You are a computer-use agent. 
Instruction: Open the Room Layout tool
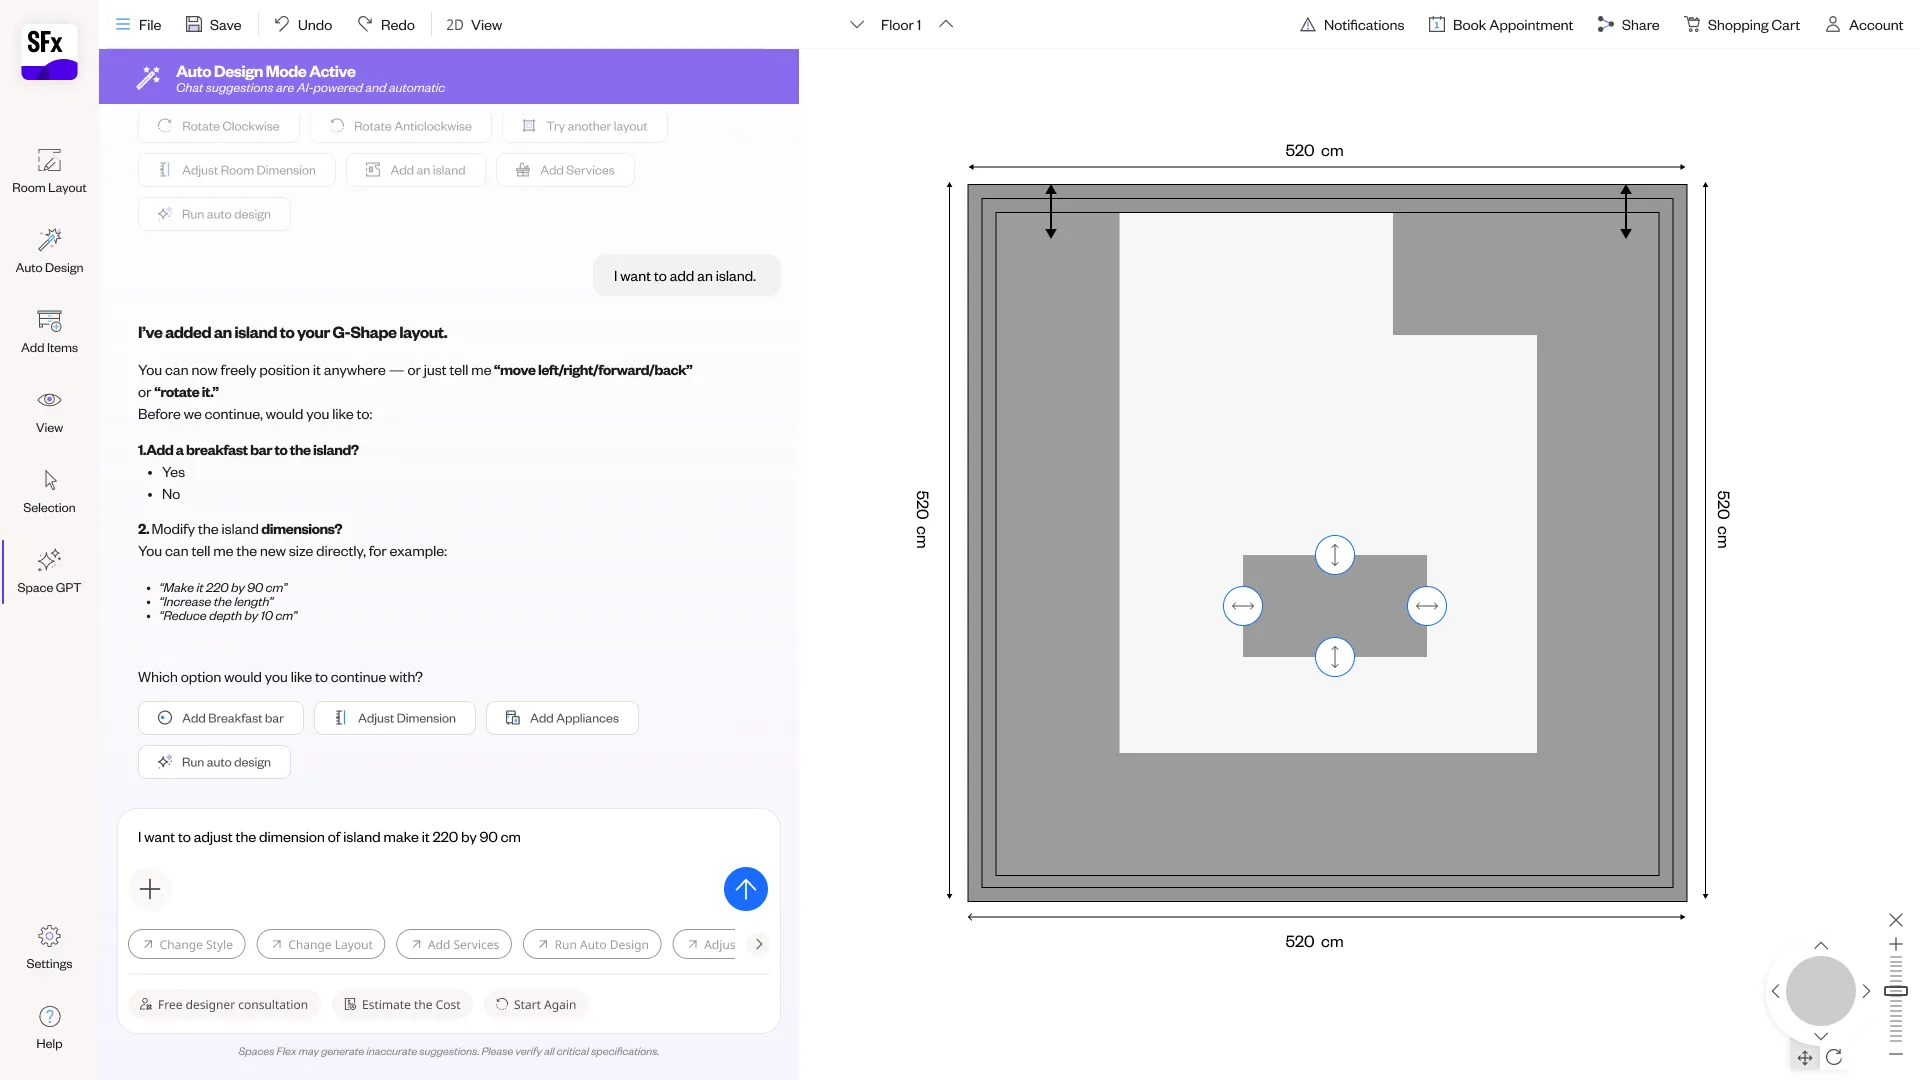tap(49, 171)
